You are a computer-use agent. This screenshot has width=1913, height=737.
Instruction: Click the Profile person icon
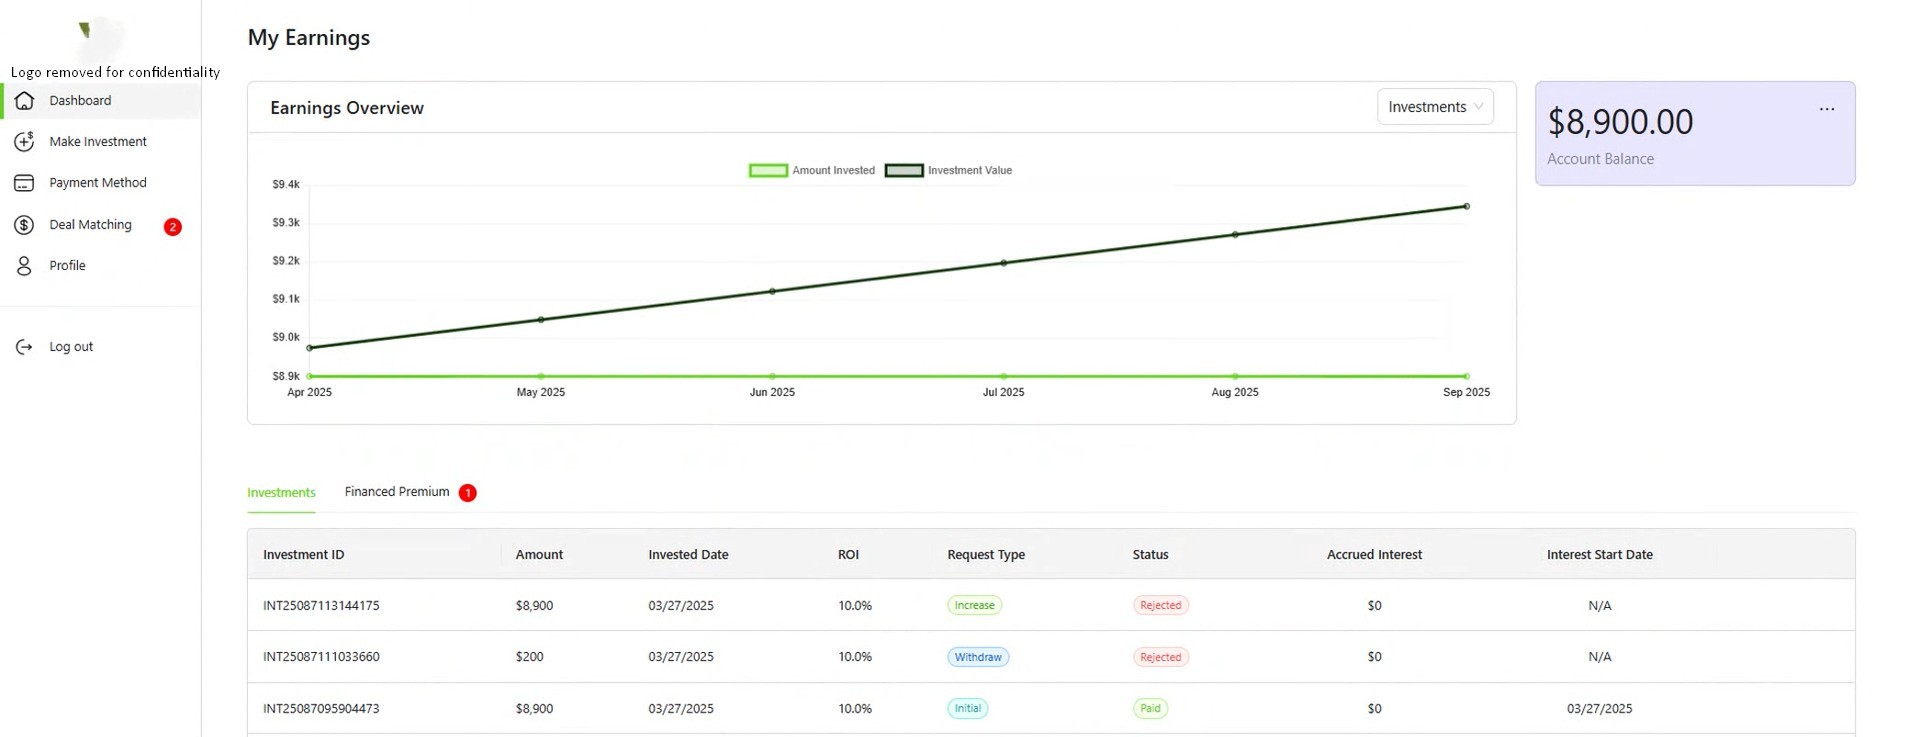25,266
